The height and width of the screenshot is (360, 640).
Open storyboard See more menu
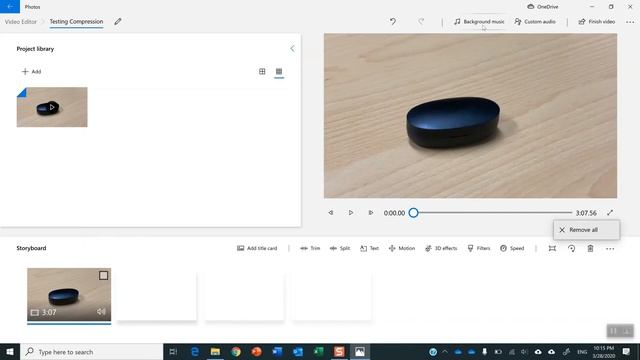coord(610,248)
